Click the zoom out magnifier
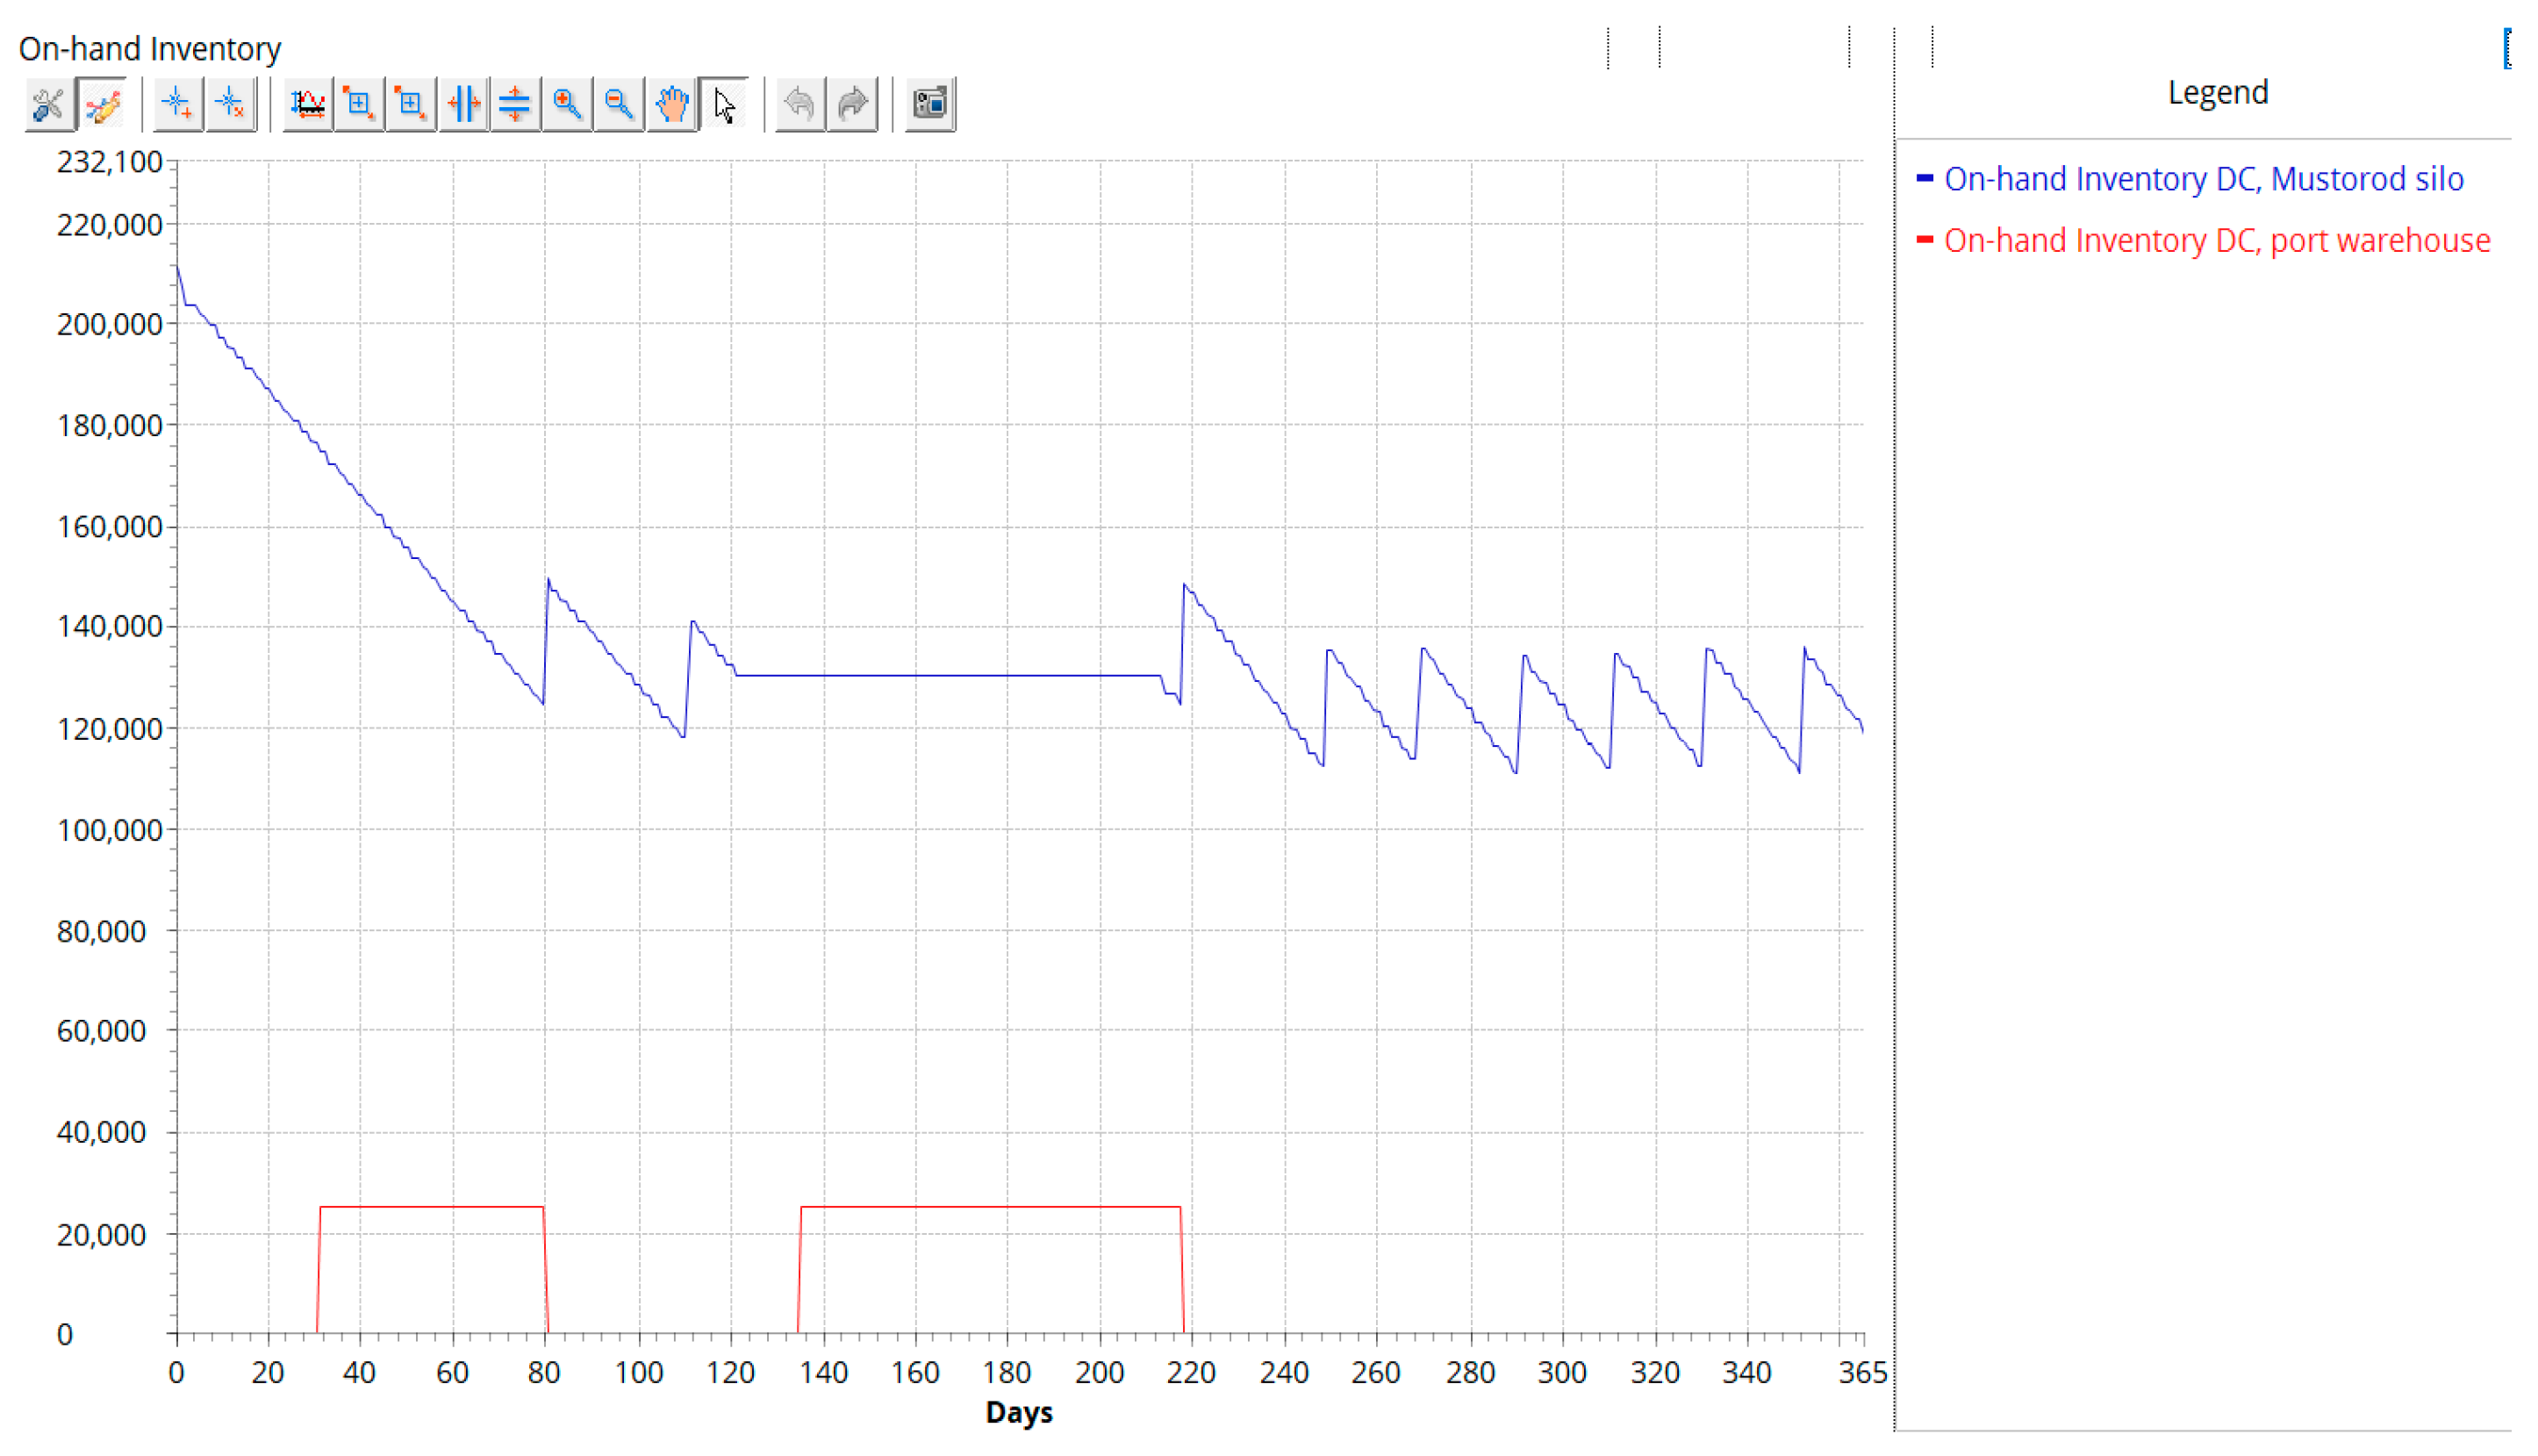This screenshot has height=1456, width=2538. point(619,104)
